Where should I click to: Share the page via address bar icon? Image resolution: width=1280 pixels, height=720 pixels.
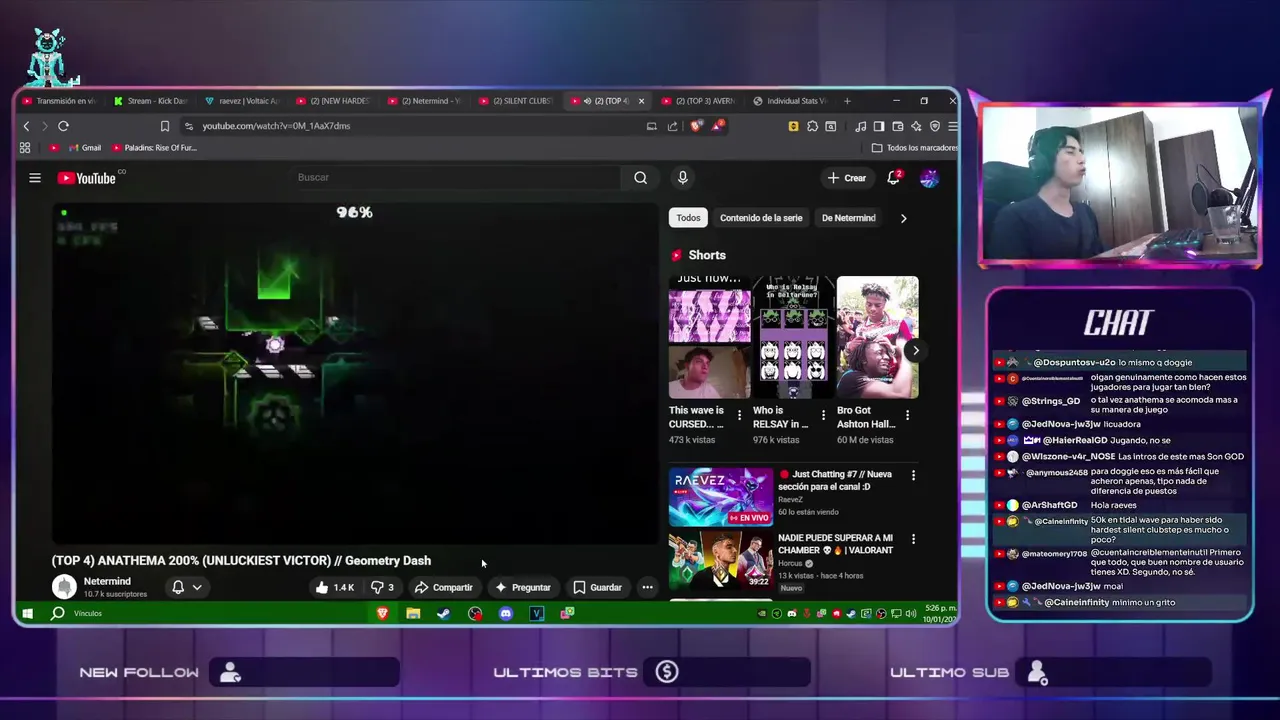[x=673, y=126]
